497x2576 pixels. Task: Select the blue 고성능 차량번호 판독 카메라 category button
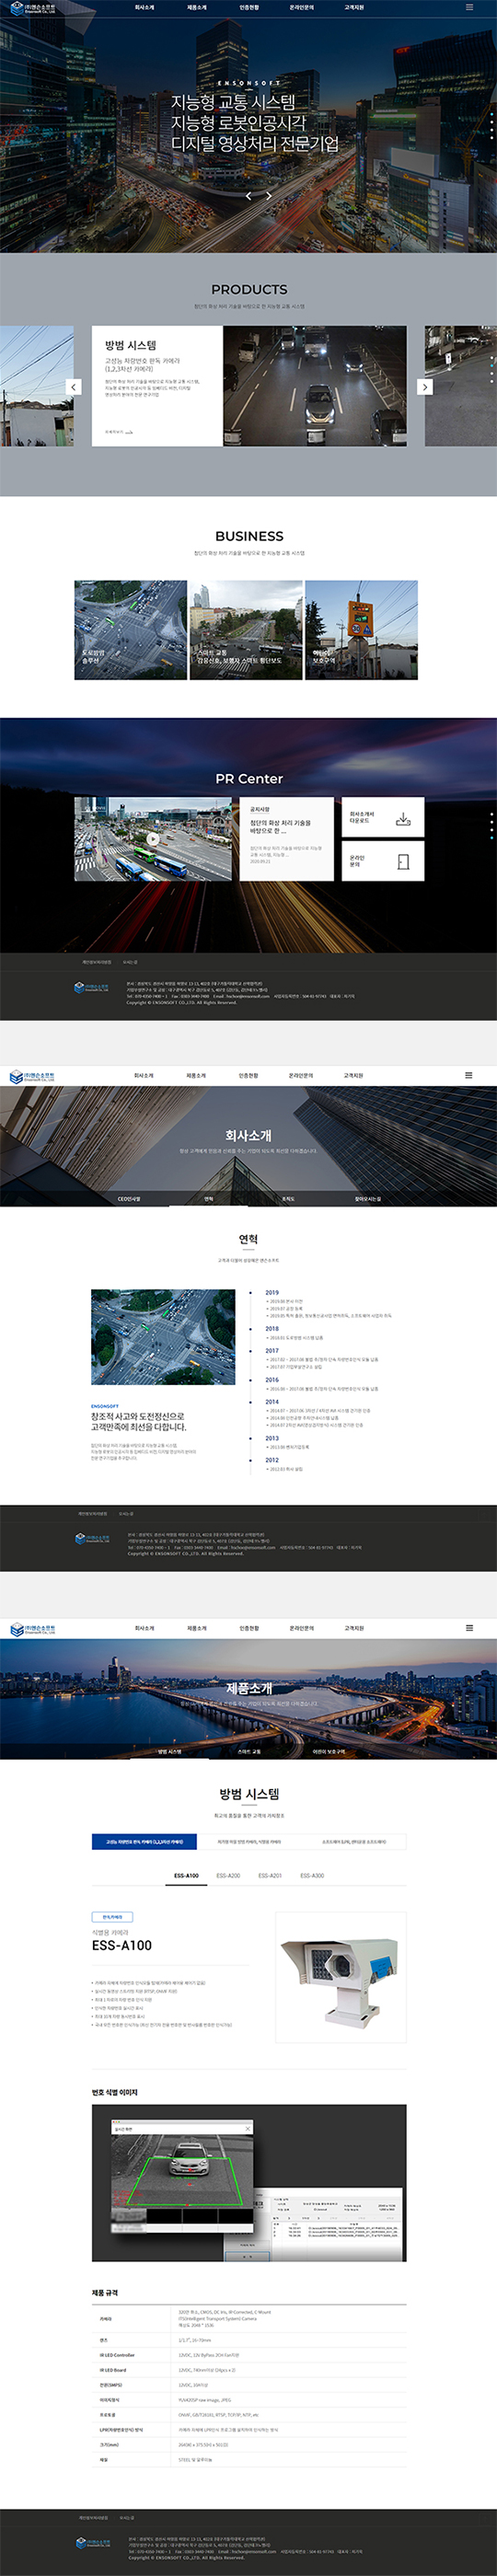[144, 1841]
